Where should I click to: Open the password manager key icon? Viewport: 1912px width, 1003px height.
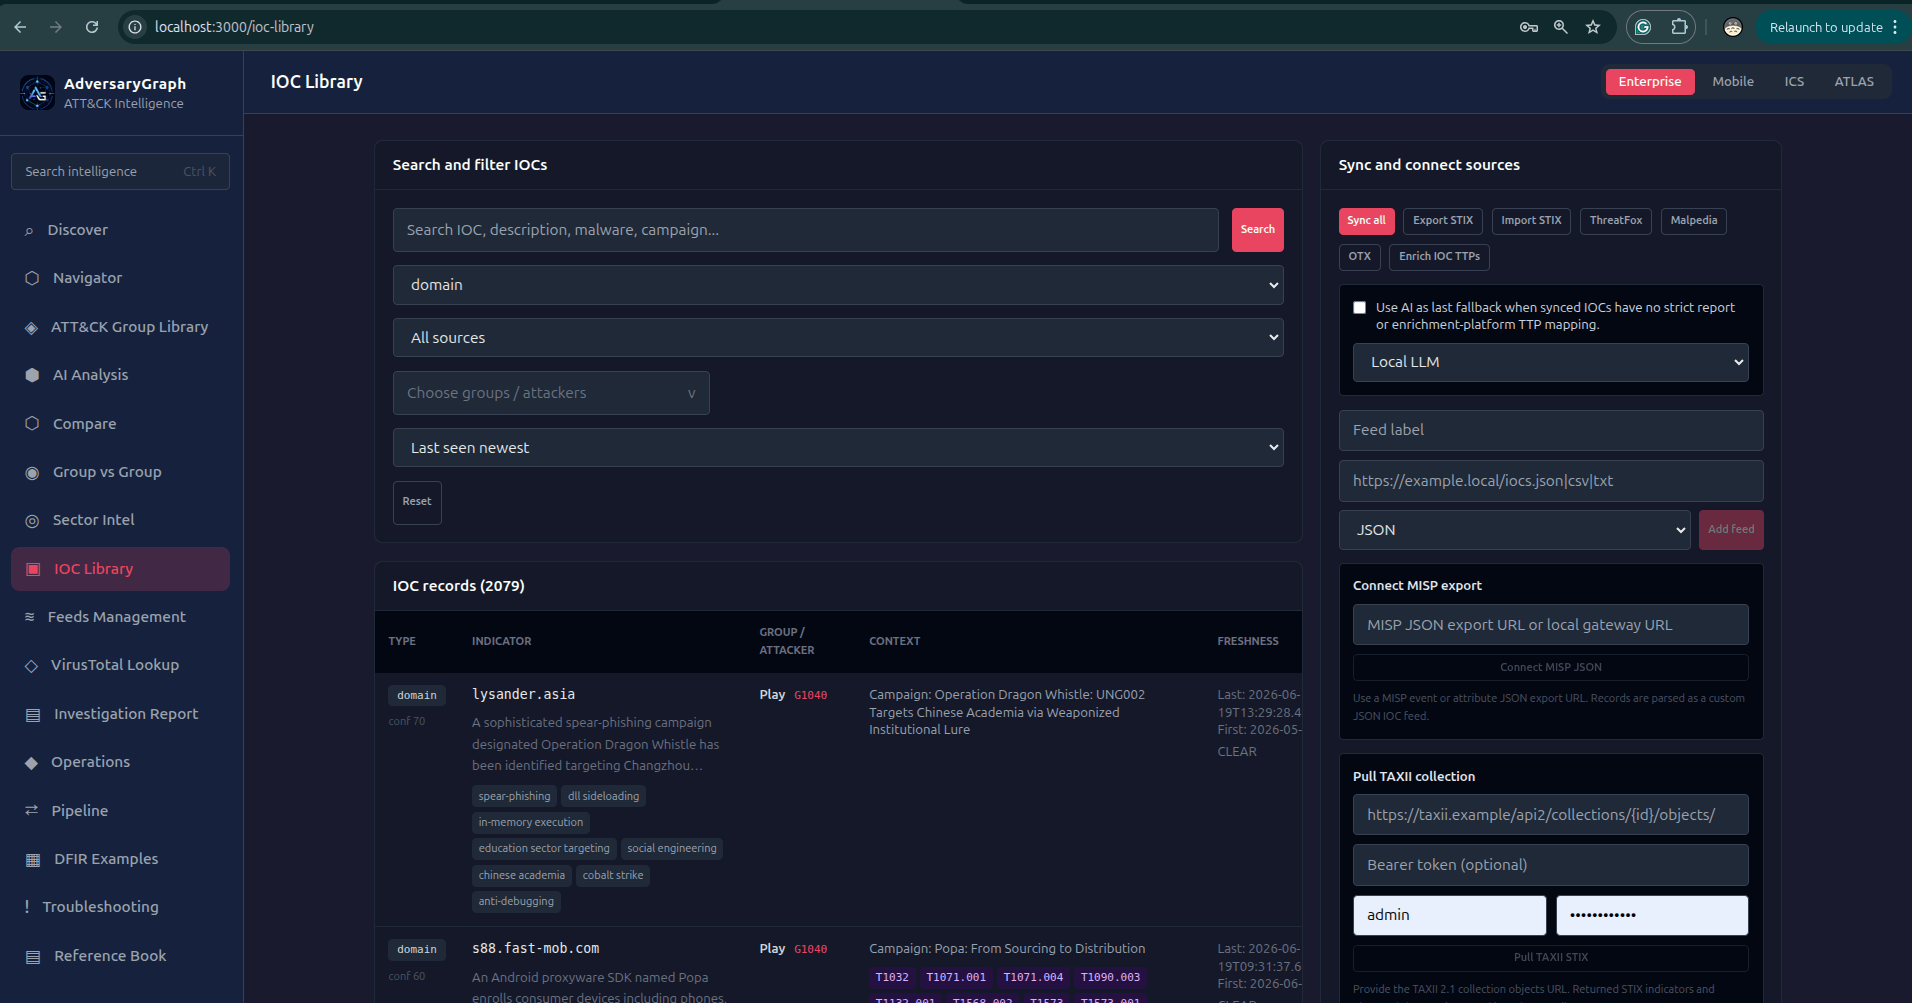[1528, 27]
